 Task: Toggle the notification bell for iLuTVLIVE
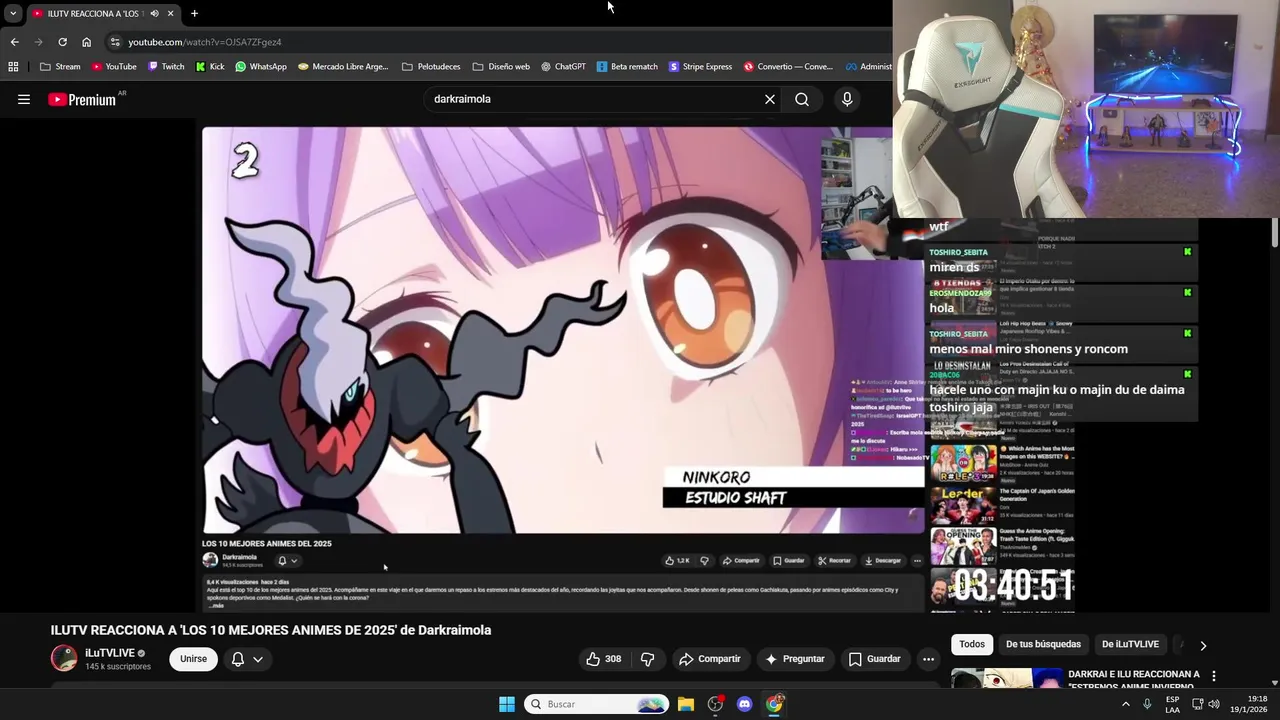tap(238, 659)
